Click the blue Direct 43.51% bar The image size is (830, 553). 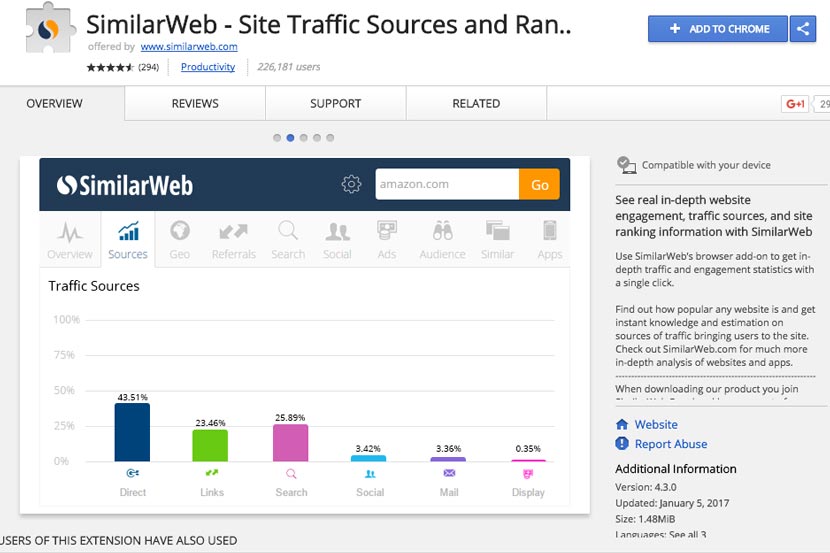pyautogui.click(x=132, y=432)
